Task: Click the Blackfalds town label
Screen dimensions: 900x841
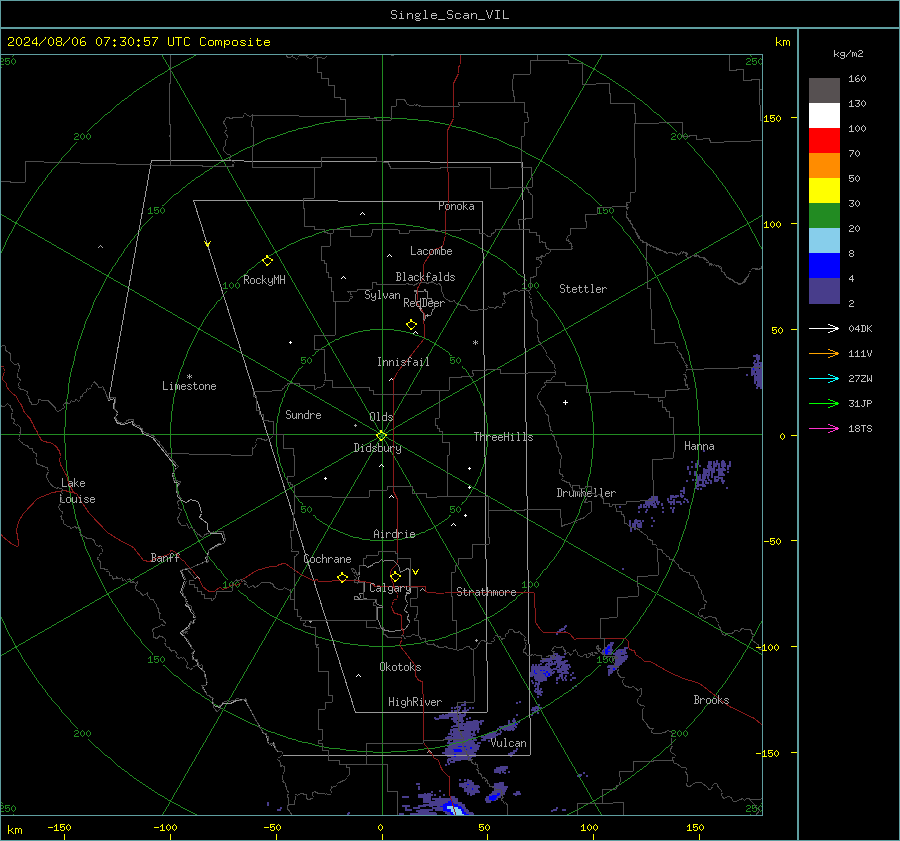Action: click(x=425, y=277)
